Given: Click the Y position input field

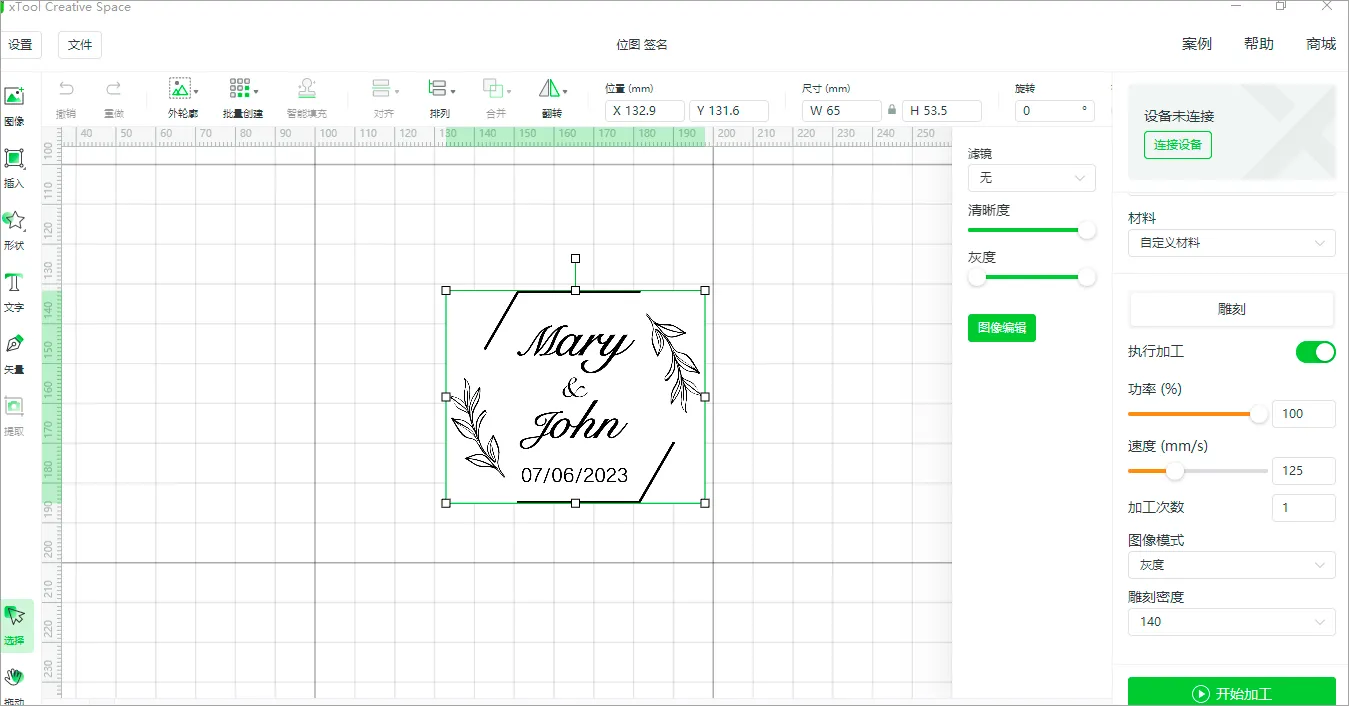Looking at the screenshot, I should click(729, 111).
